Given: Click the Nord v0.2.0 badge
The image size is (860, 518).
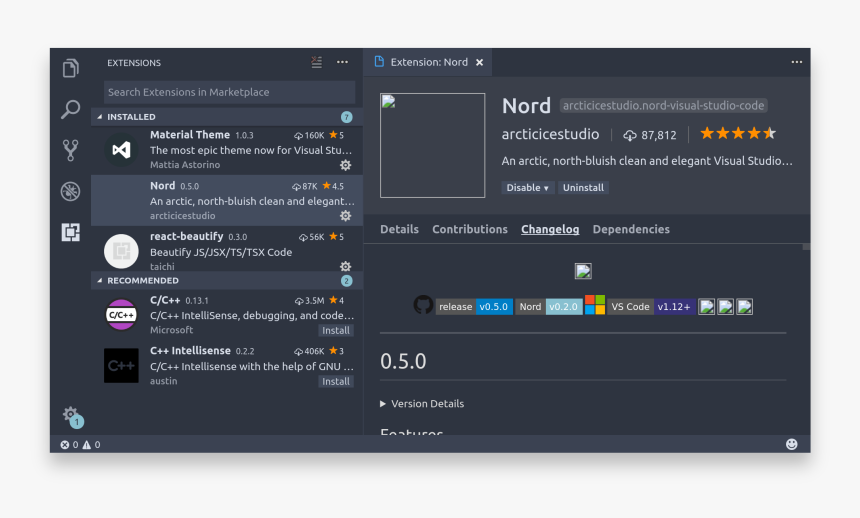Looking at the screenshot, I should 549,307.
